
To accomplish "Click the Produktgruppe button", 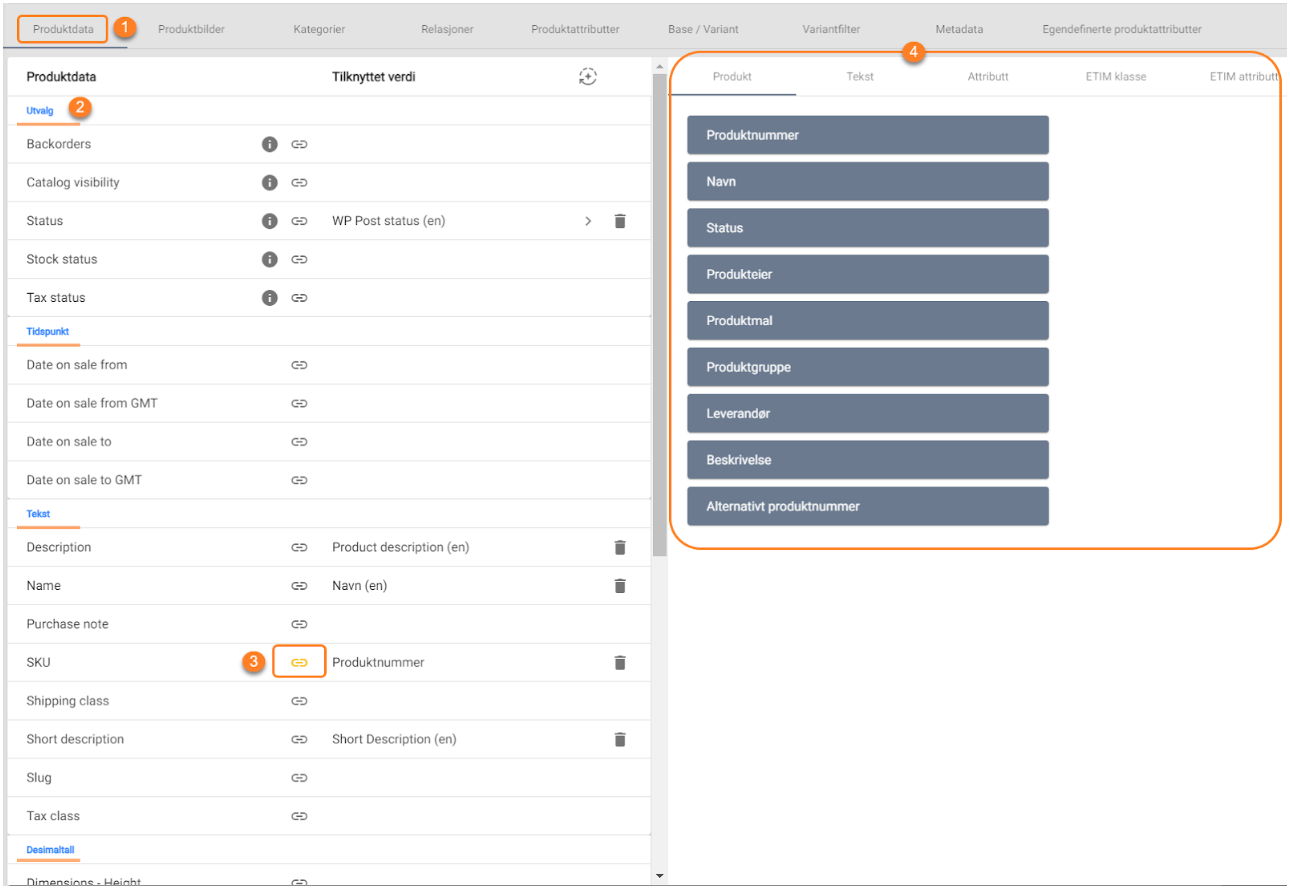I will pyautogui.click(x=868, y=367).
